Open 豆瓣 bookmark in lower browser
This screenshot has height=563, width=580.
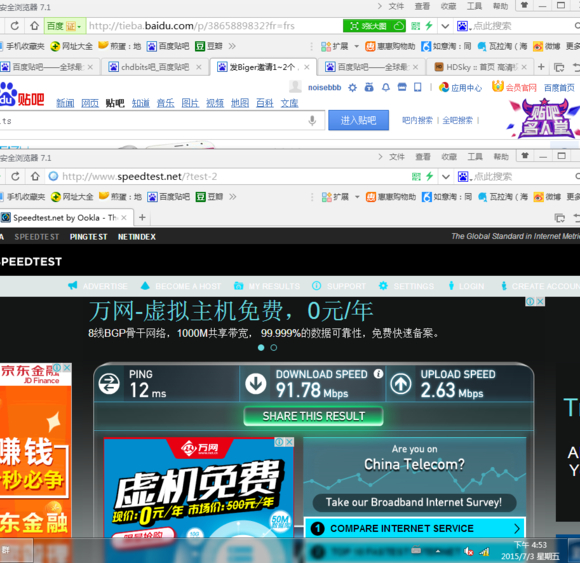pyautogui.click(x=209, y=197)
